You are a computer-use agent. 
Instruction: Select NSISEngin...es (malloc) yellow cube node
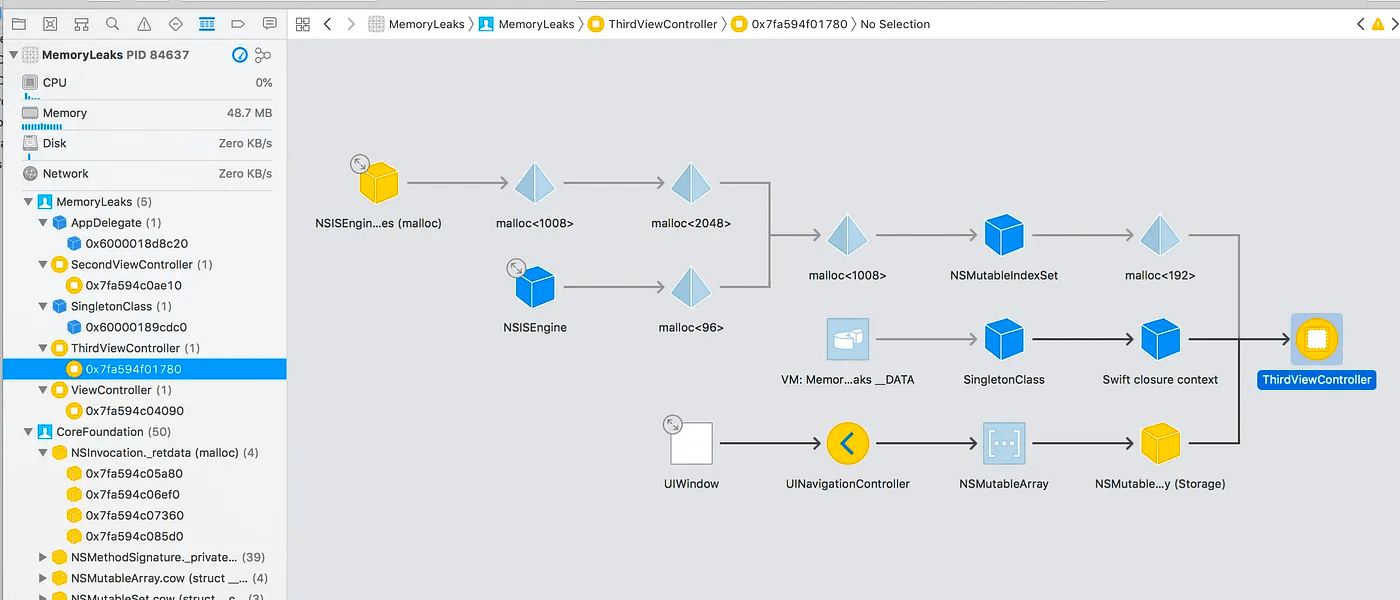coord(379,184)
